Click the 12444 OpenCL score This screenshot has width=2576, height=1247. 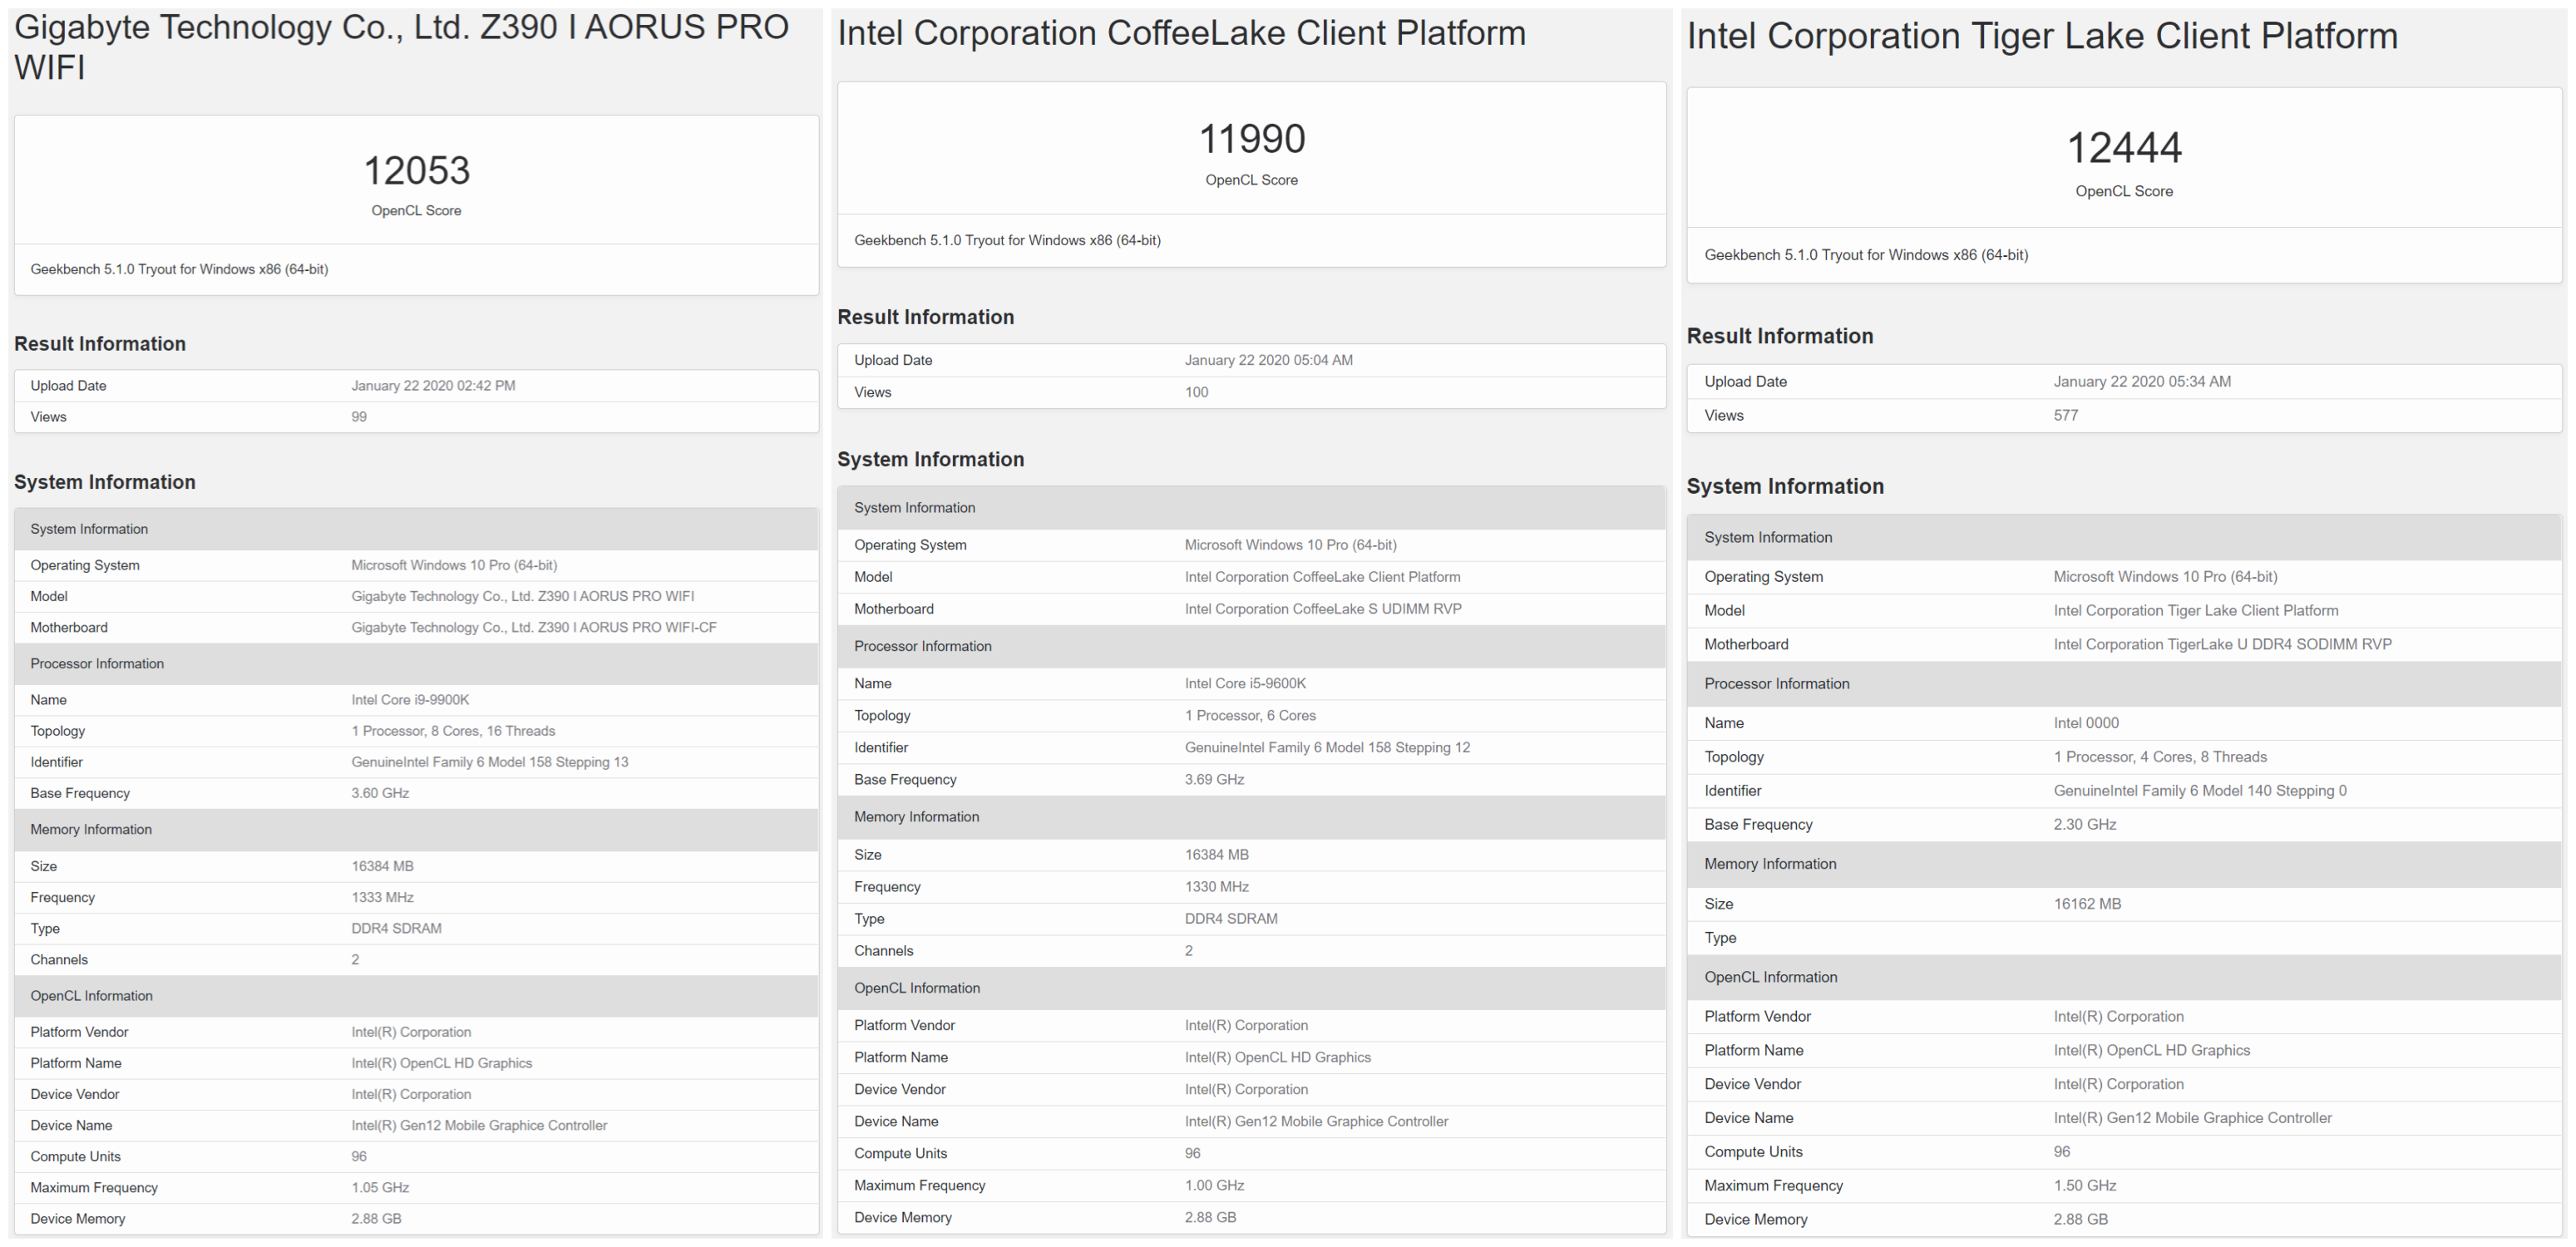pyautogui.click(x=2124, y=148)
